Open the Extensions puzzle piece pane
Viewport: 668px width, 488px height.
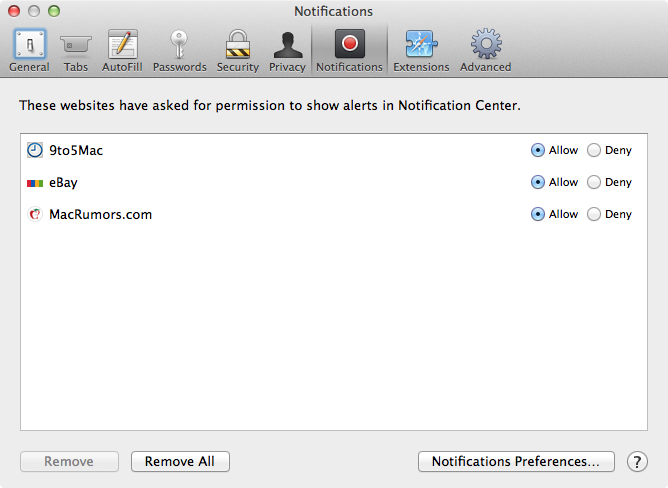421,51
